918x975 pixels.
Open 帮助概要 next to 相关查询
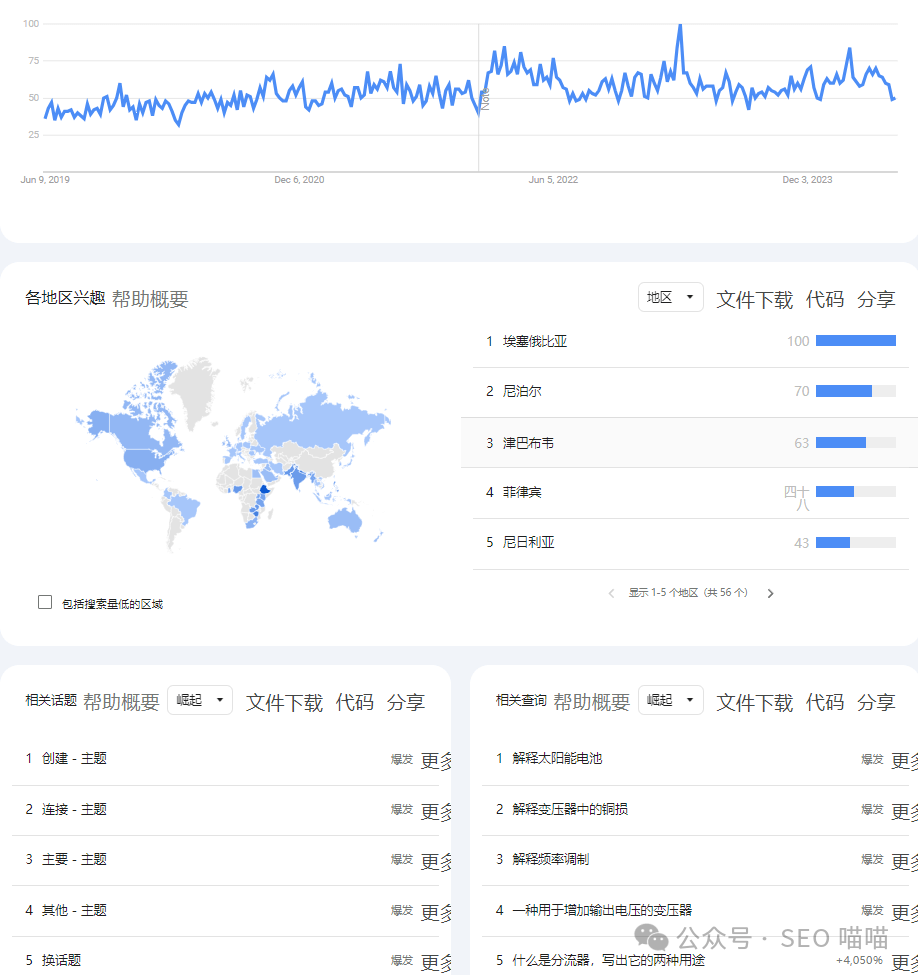591,702
